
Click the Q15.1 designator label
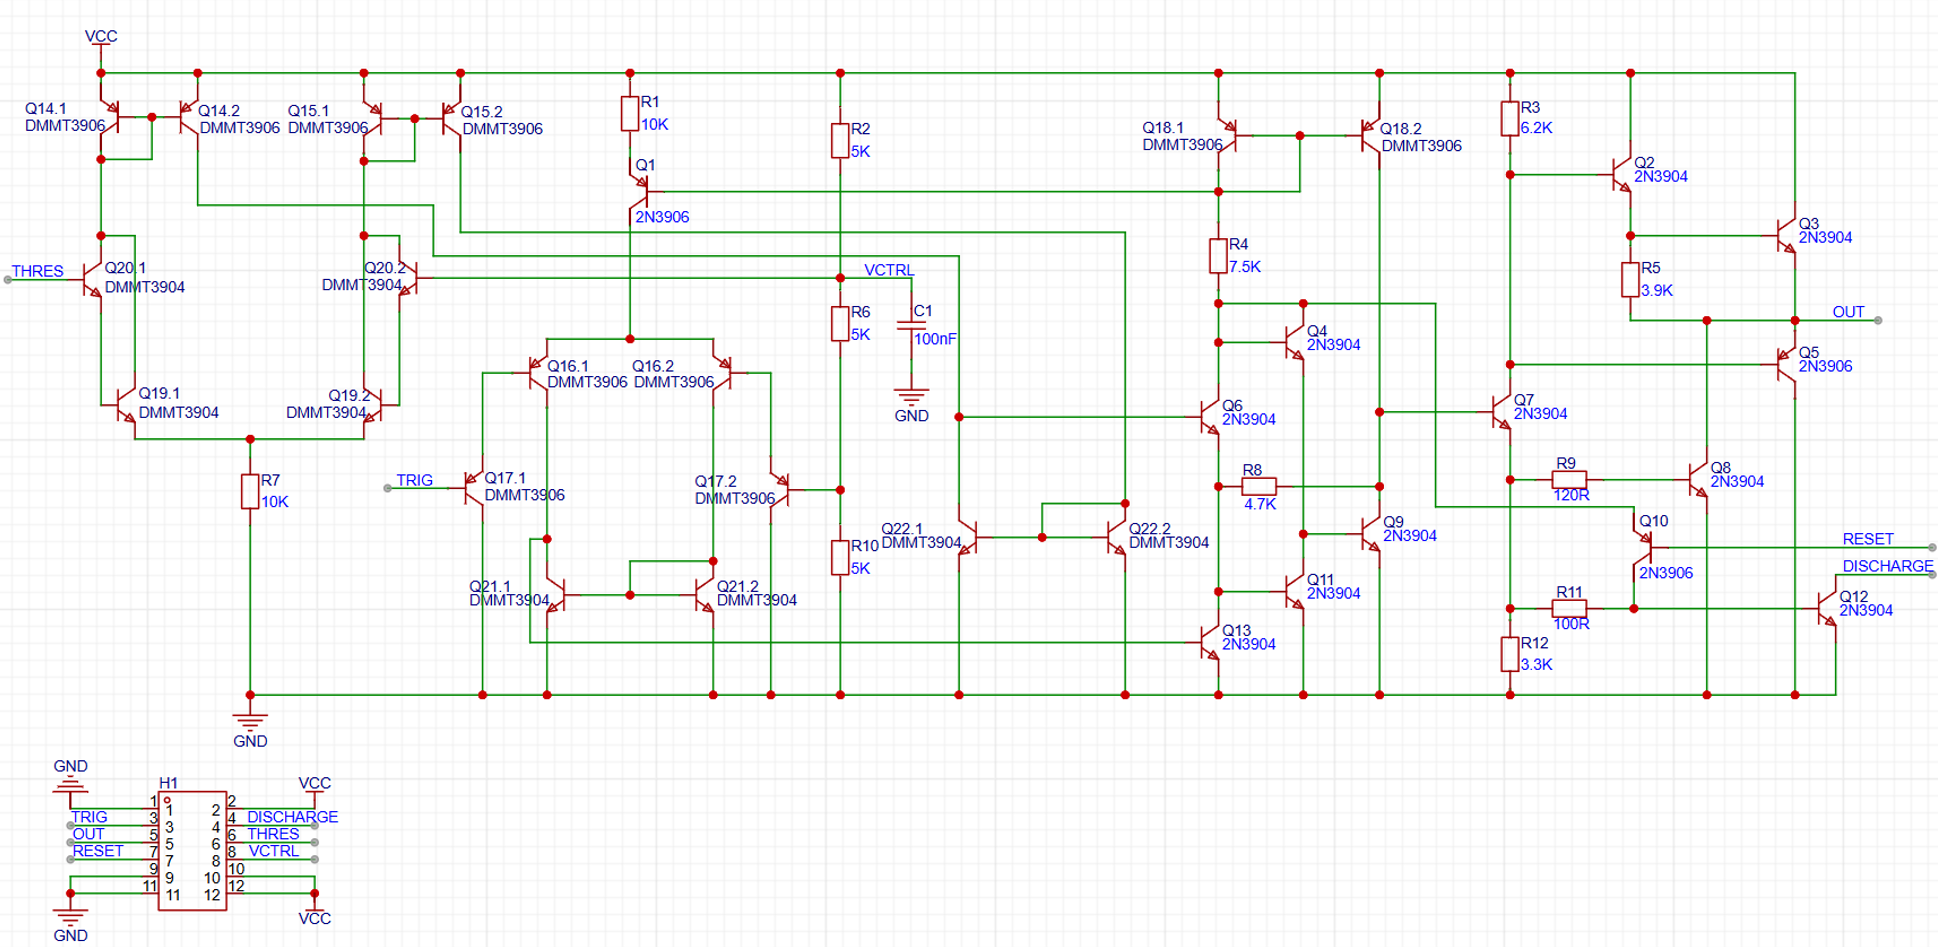coord(309,111)
